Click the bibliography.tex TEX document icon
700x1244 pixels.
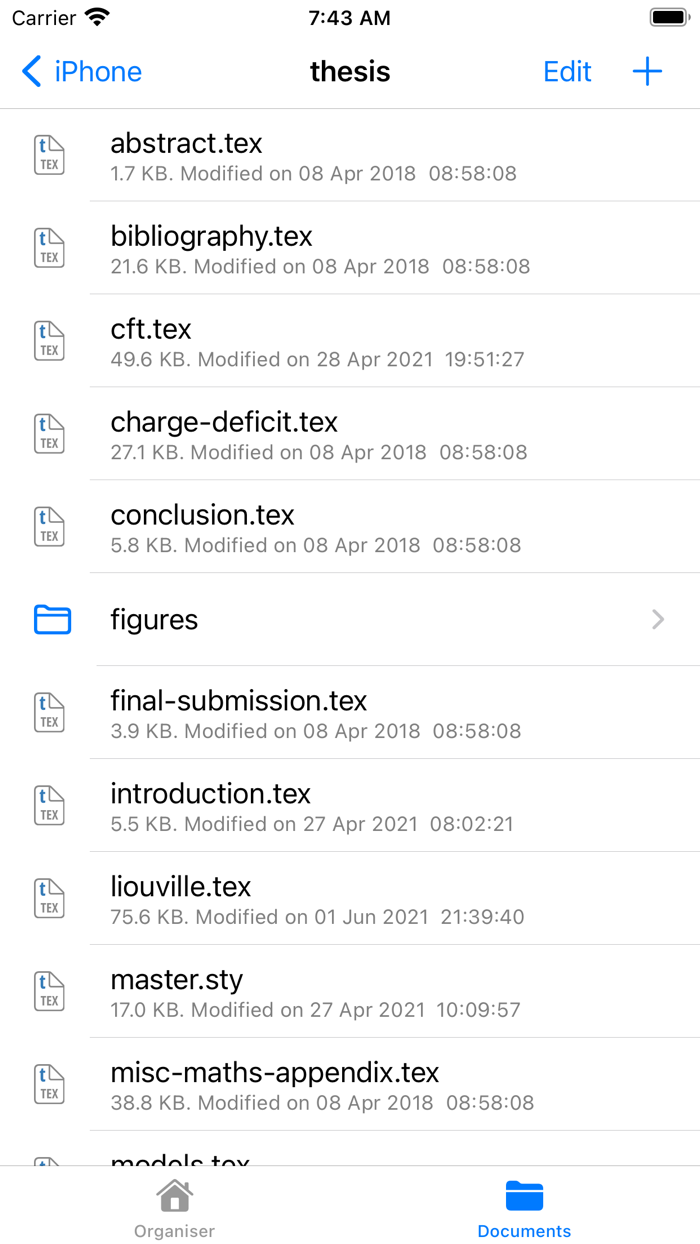point(48,248)
